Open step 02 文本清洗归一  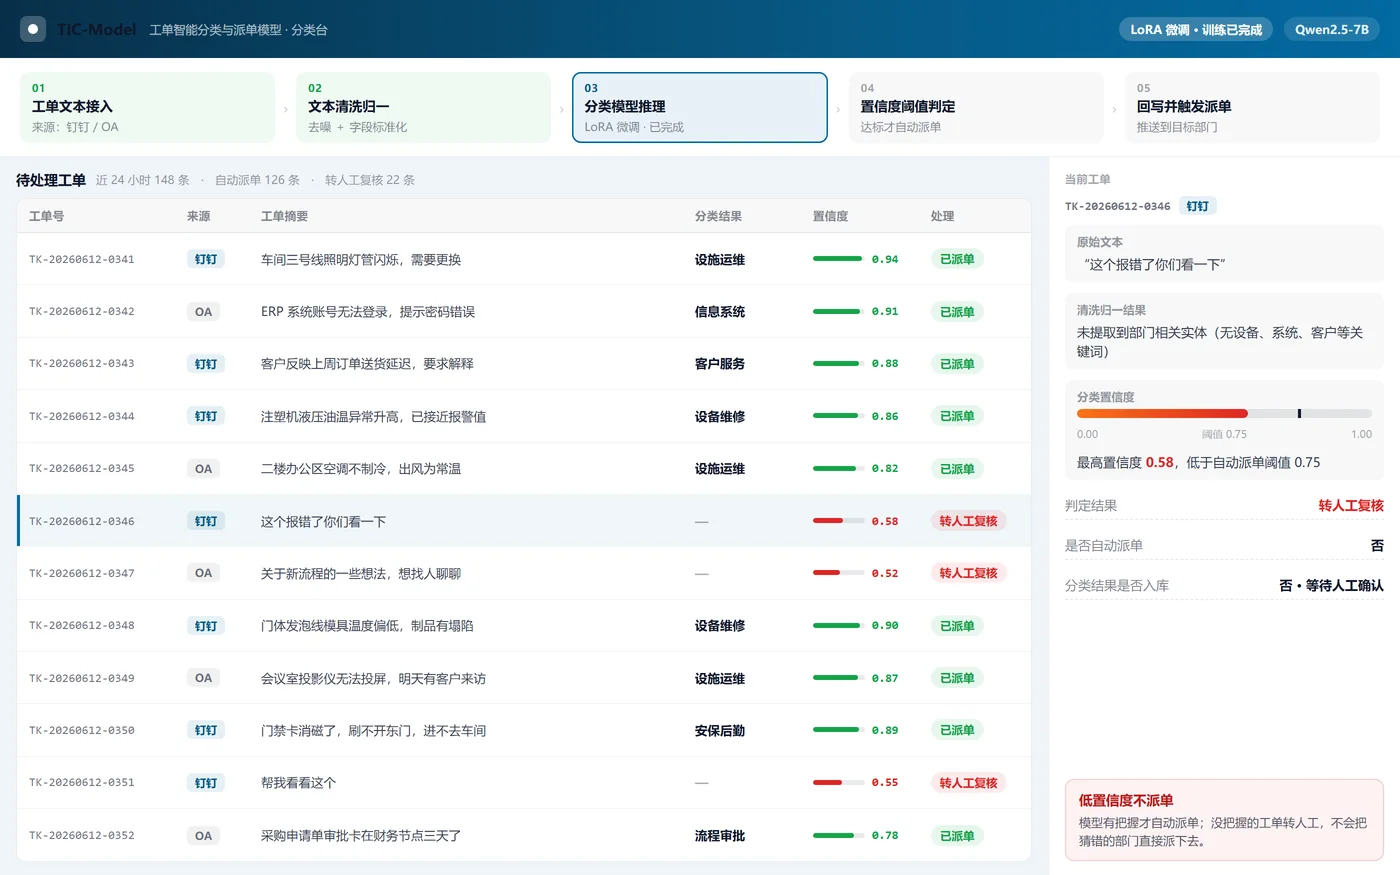423,107
